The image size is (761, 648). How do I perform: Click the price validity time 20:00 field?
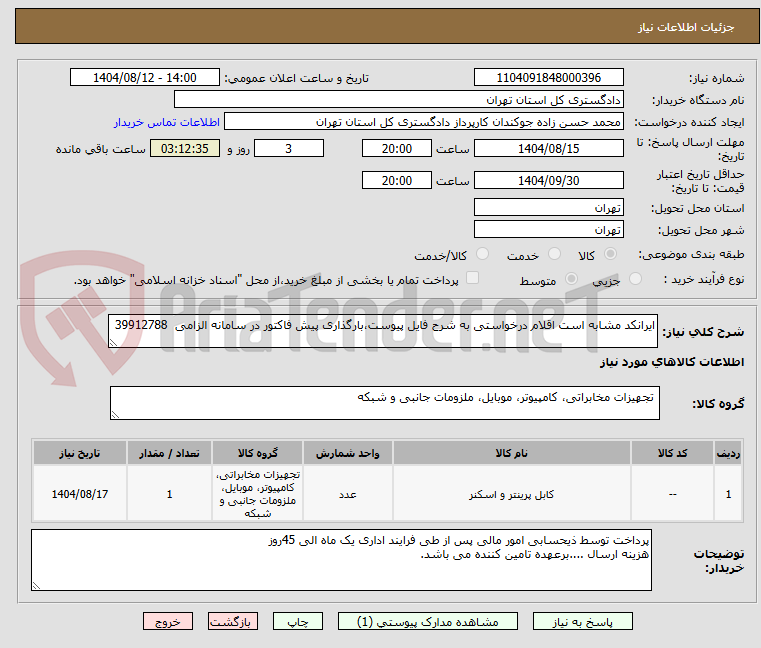tap(397, 180)
